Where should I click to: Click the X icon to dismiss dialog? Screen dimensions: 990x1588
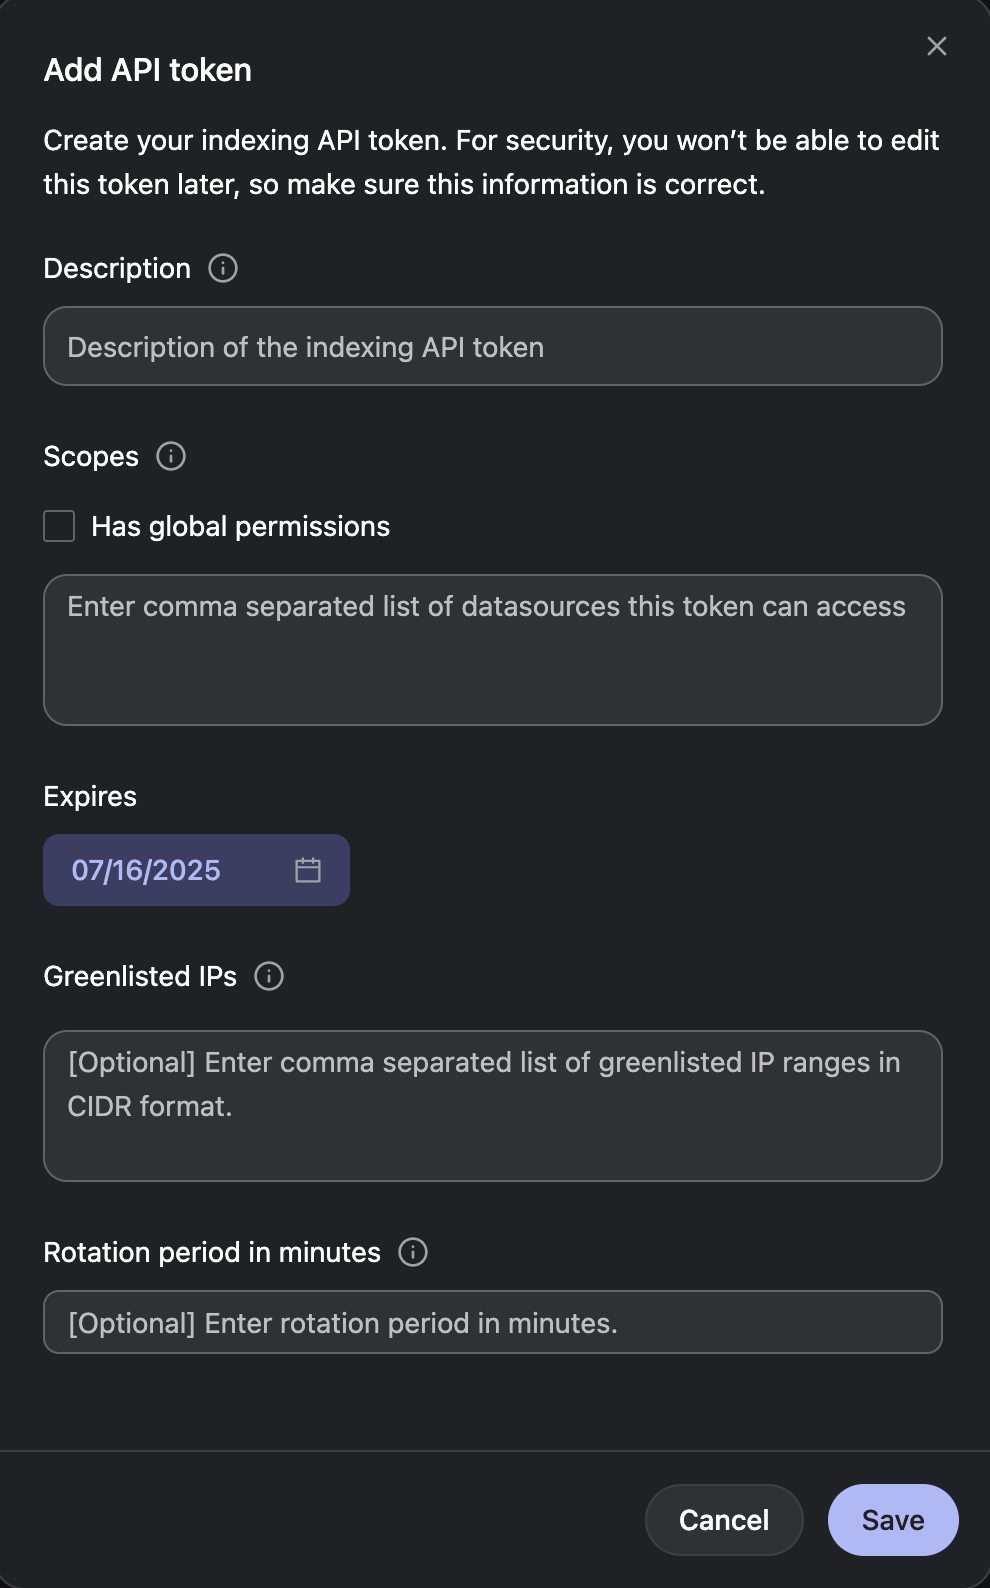click(x=936, y=46)
